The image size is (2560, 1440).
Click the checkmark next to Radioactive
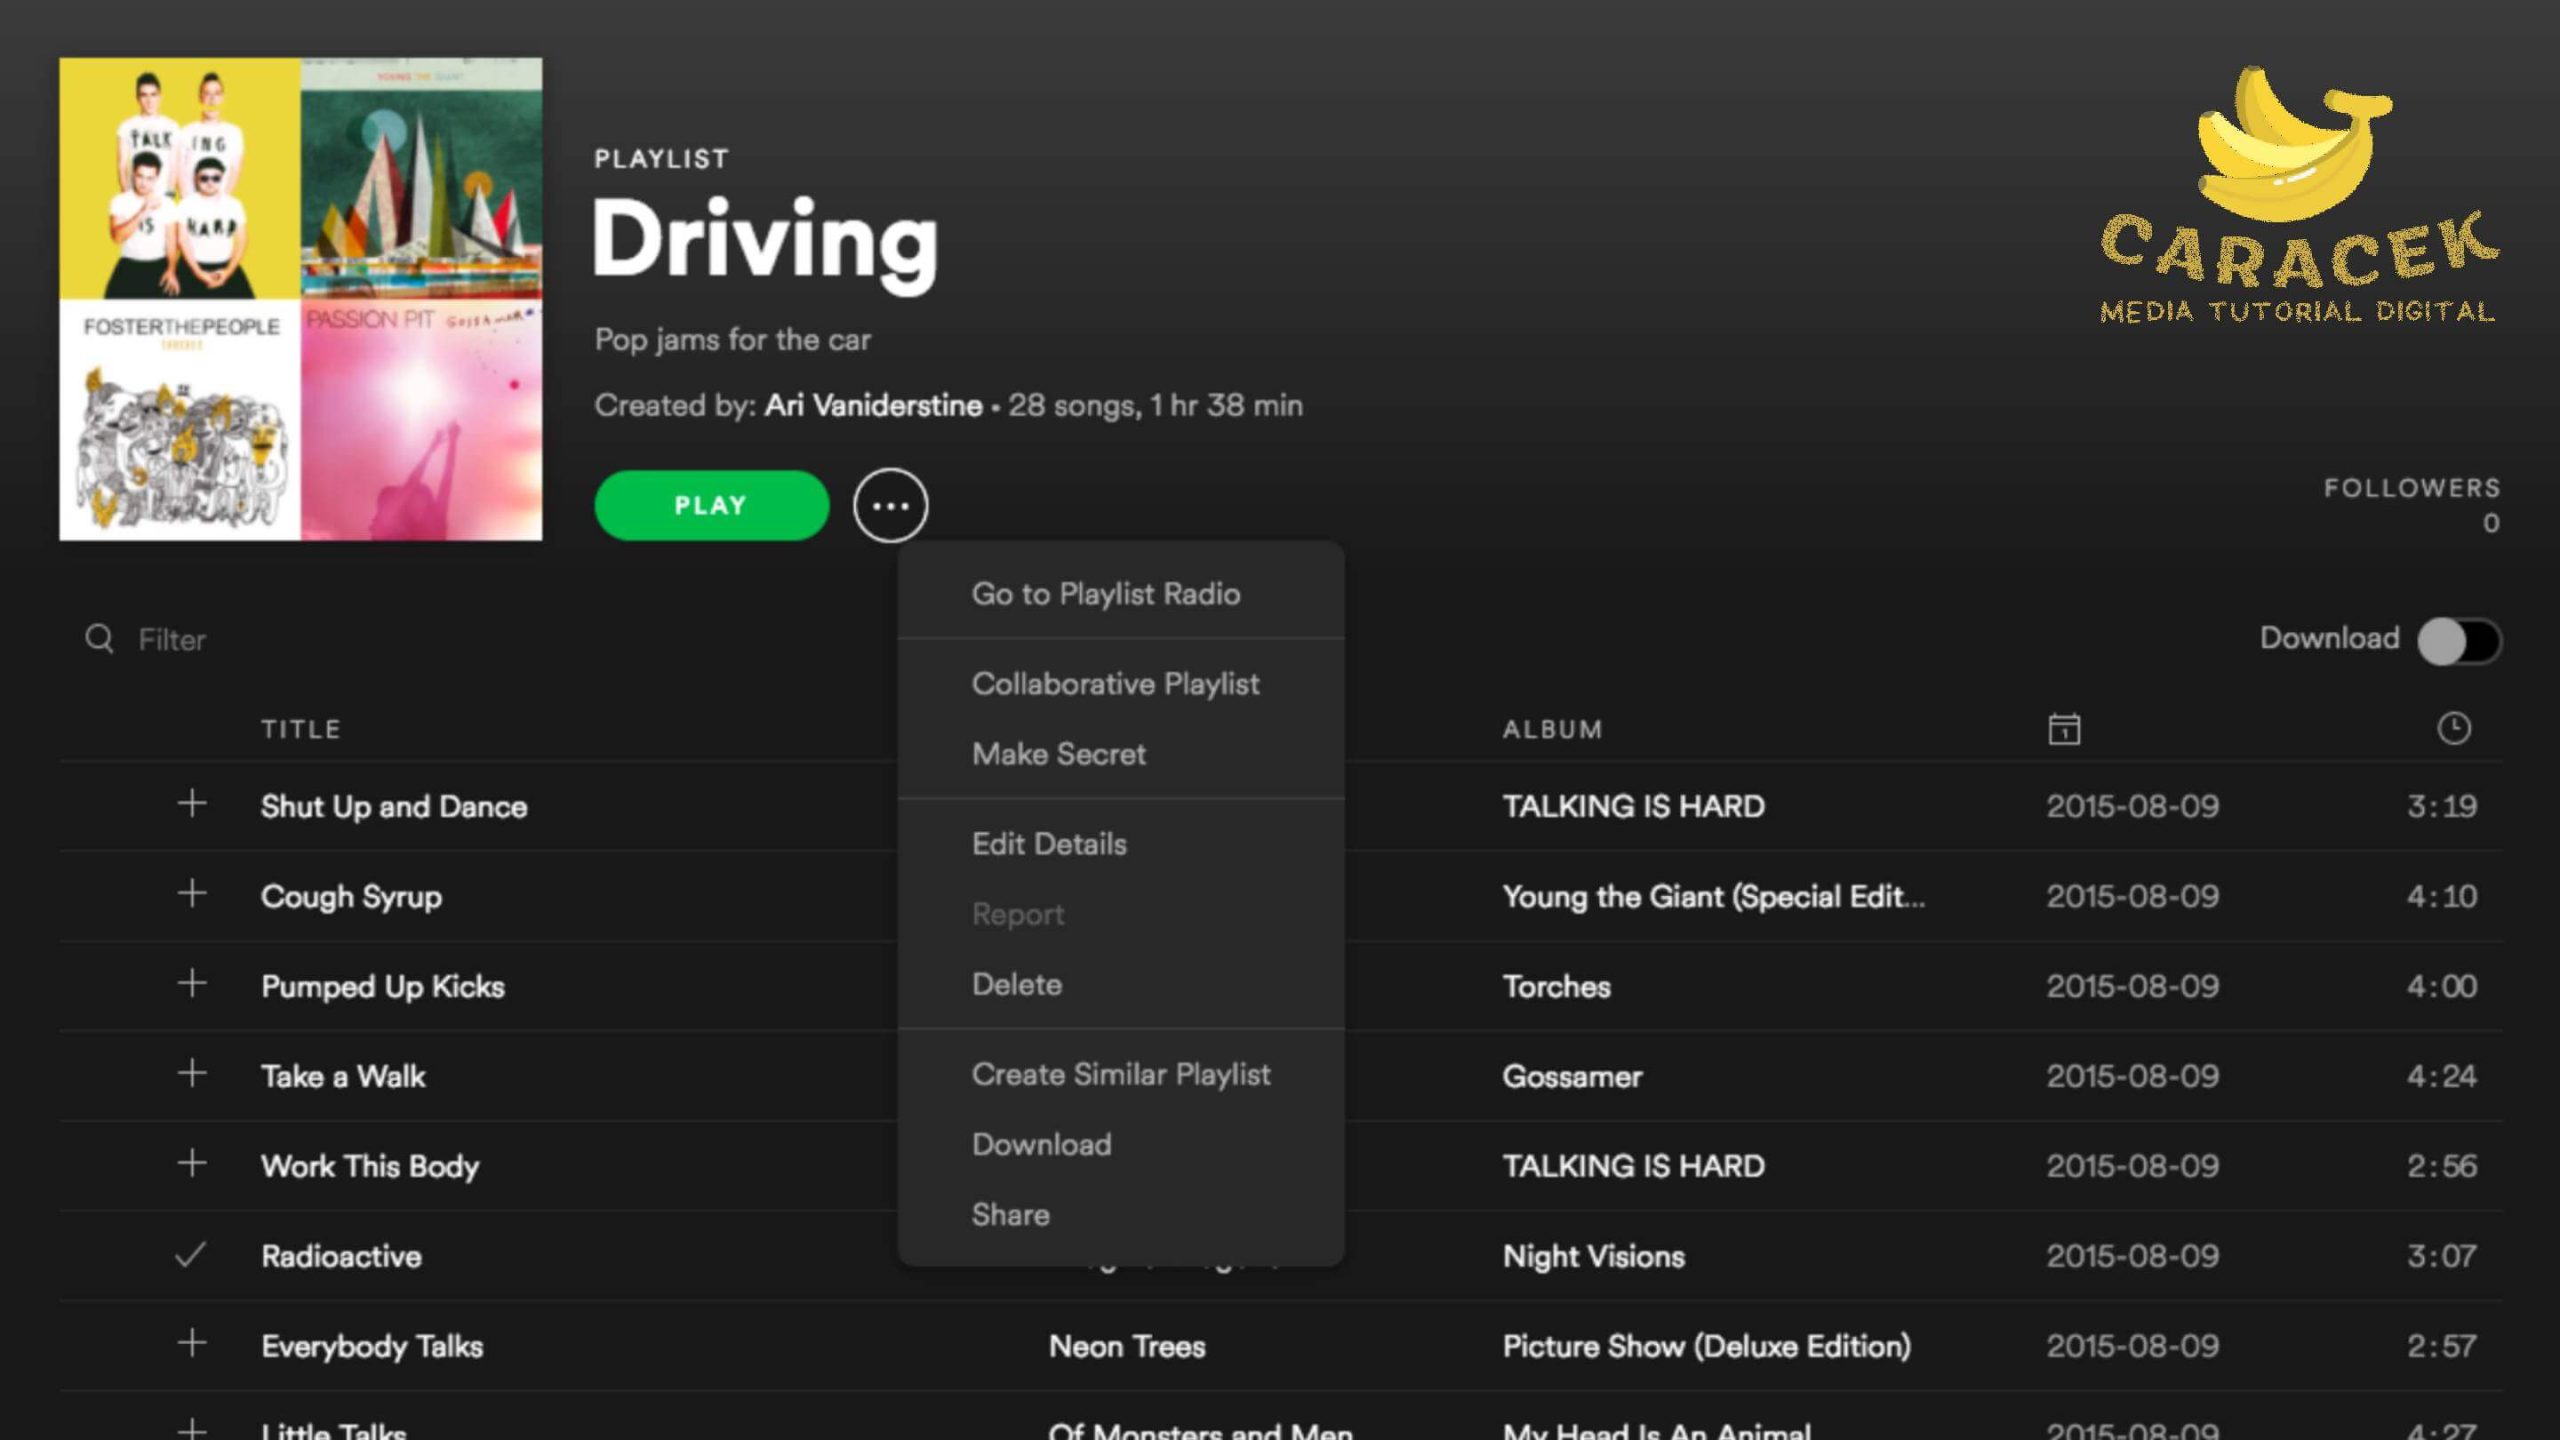pos(190,1254)
